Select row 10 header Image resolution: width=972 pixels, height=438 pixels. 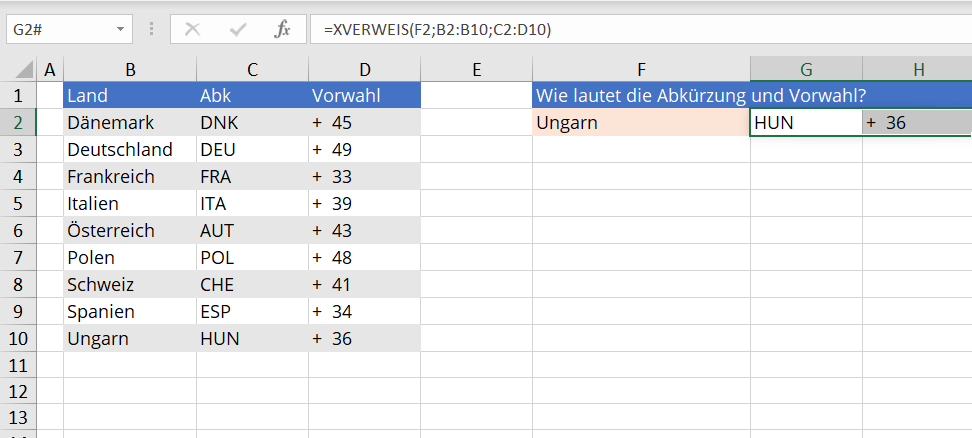coord(18,338)
